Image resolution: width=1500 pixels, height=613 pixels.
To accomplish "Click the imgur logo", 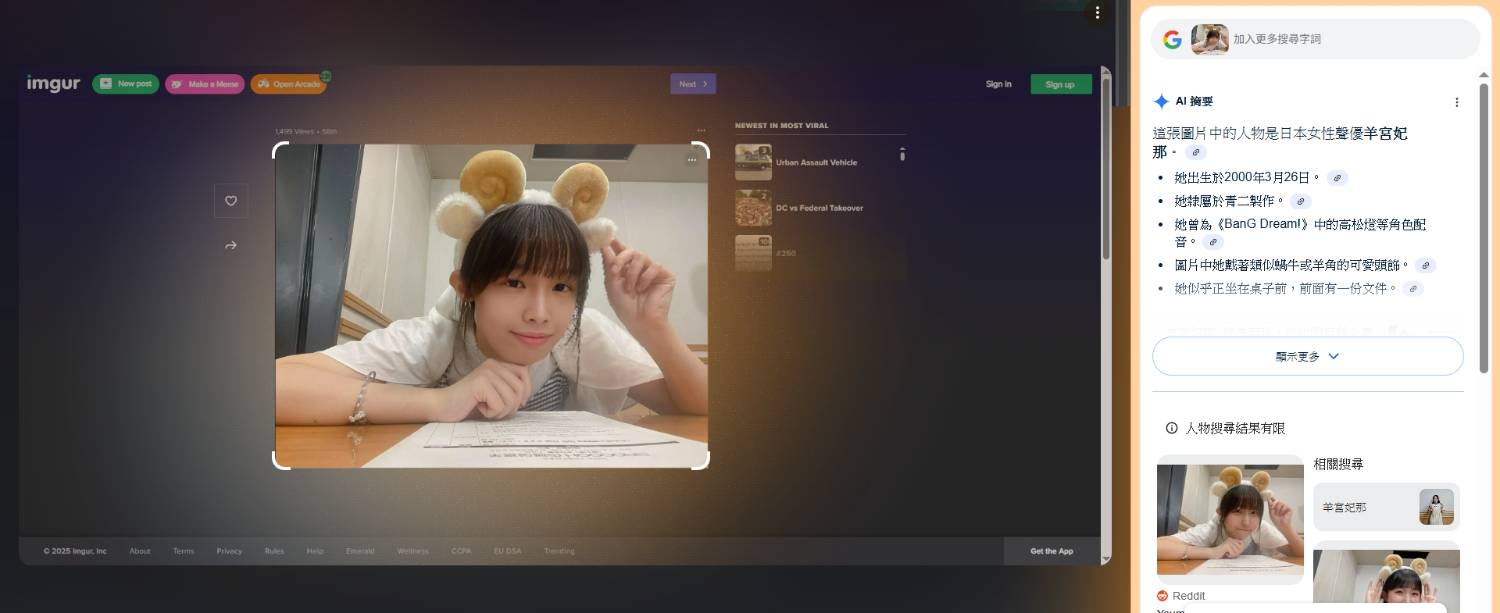I will [53, 84].
